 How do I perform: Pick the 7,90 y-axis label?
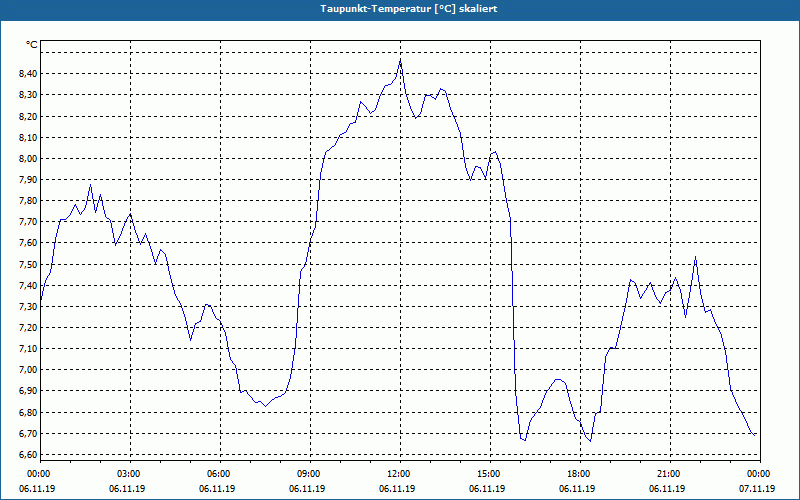click(28, 180)
